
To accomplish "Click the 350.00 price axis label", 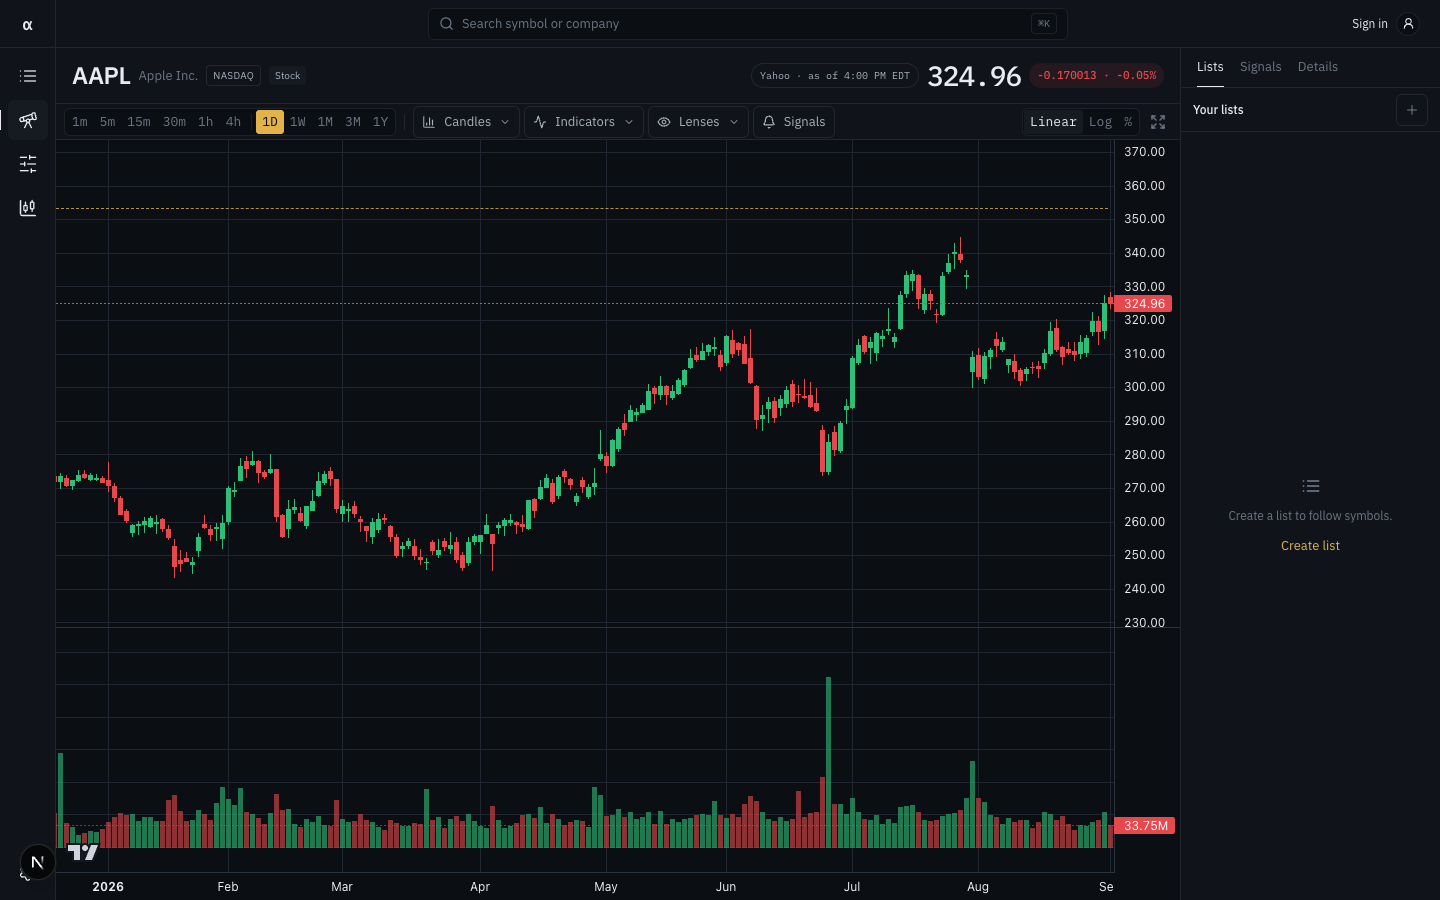I will tap(1144, 219).
